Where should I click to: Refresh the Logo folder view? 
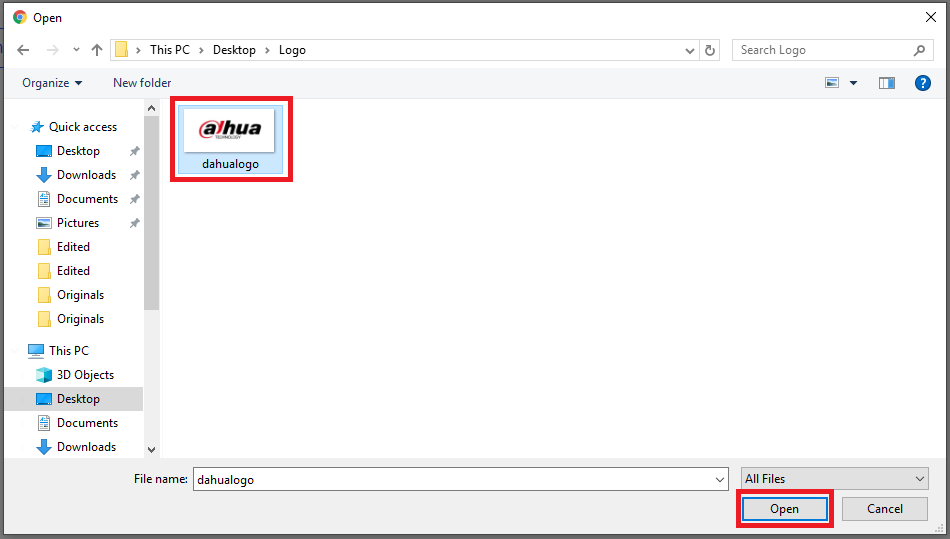pyautogui.click(x=710, y=50)
